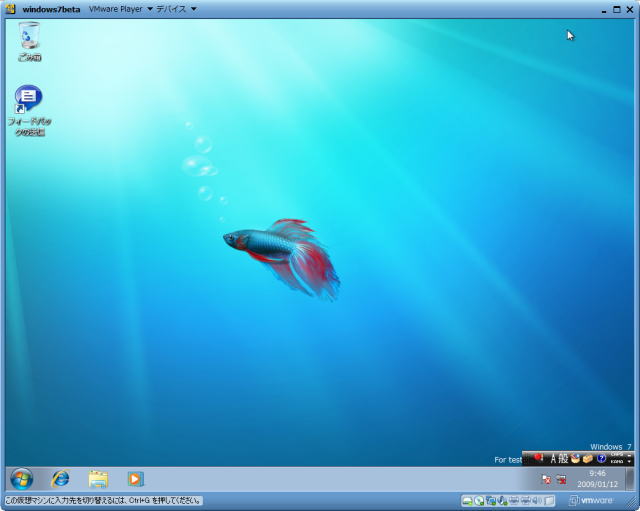
Task: Open IME help question mark icon
Action: point(601,458)
